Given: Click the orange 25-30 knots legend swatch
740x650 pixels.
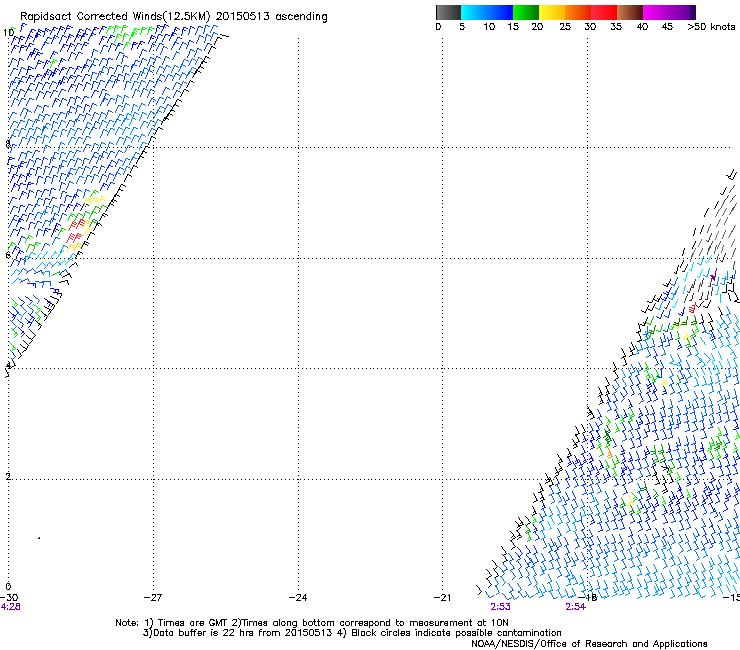Looking at the screenshot, I should [x=578, y=12].
